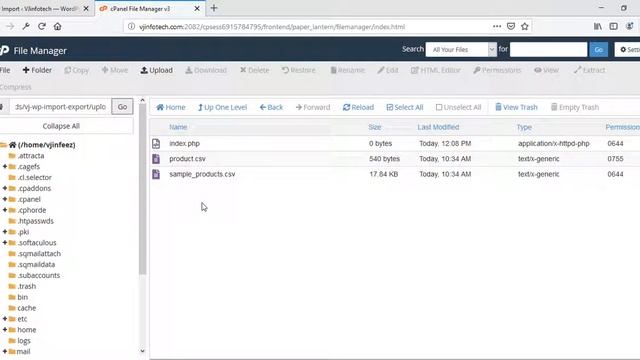The width and height of the screenshot is (640, 360).
Task: Click the Restore toolbar action
Action: tap(298, 70)
